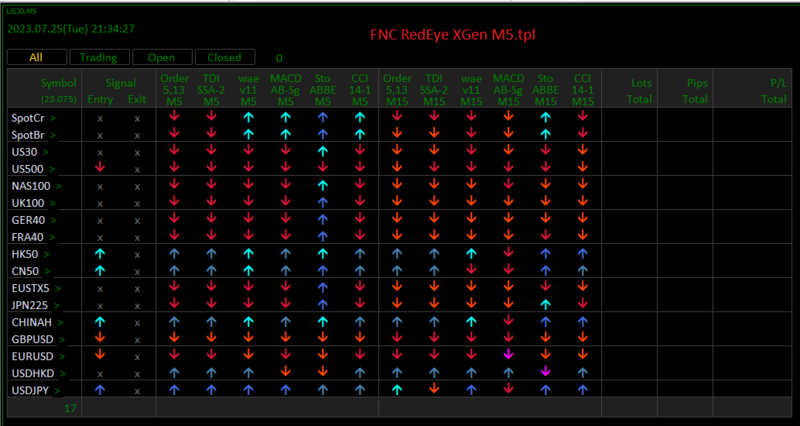This screenshot has height=426, width=800.
Task: Click SpotCr Order 5,13 M5 down arrow
Action: pyautogui.click(x=174, y=116)
